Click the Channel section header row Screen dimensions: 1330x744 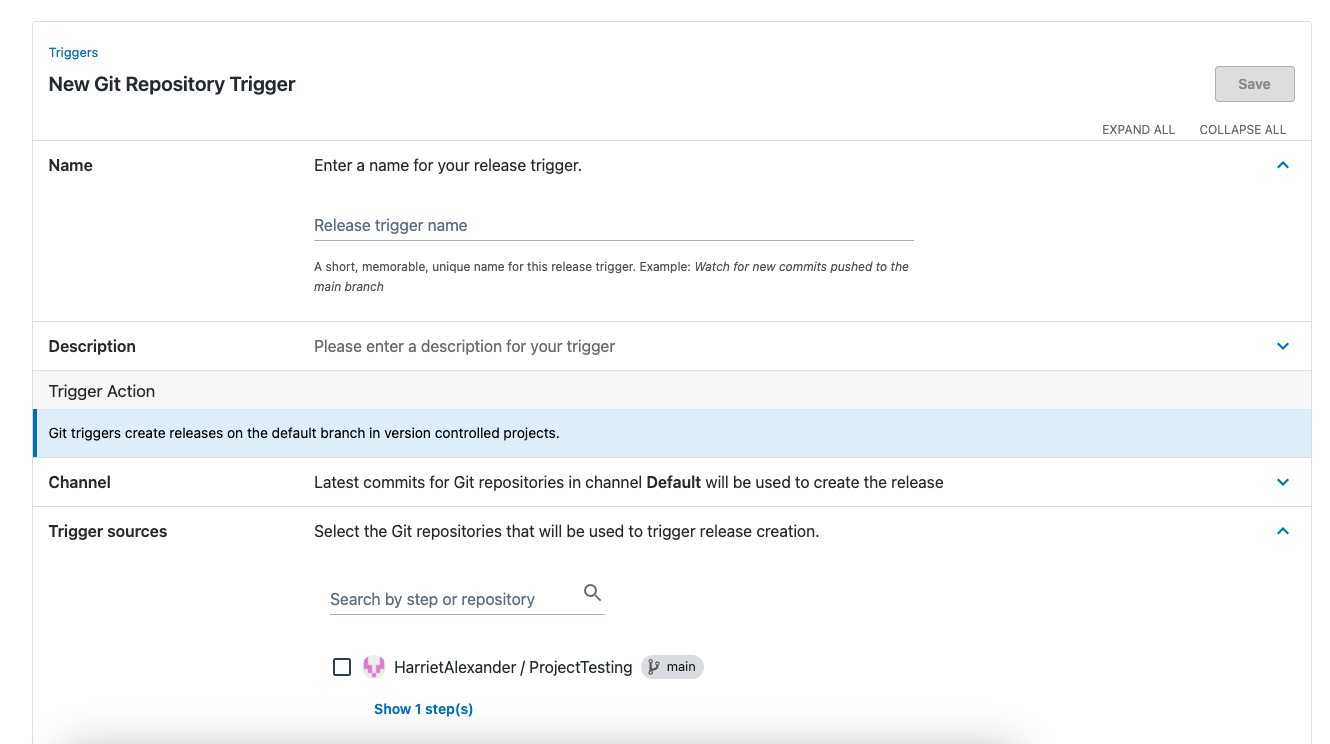[79, 482]
